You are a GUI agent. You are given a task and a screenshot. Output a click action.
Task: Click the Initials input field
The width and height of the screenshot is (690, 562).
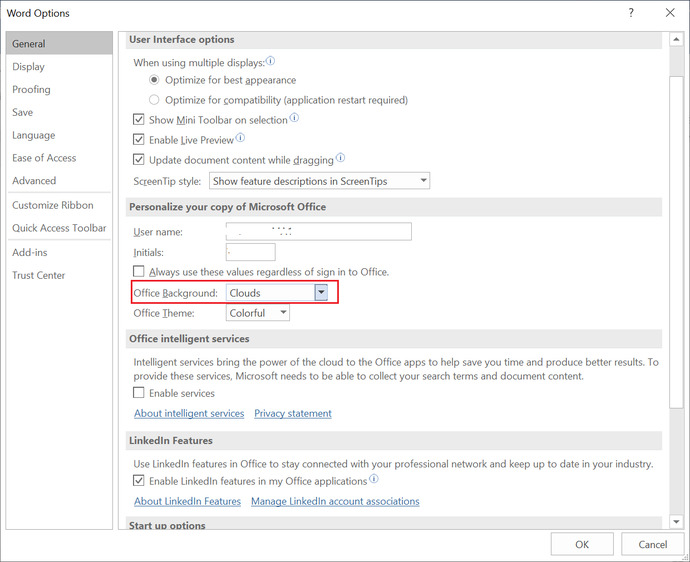coord(251,252)
